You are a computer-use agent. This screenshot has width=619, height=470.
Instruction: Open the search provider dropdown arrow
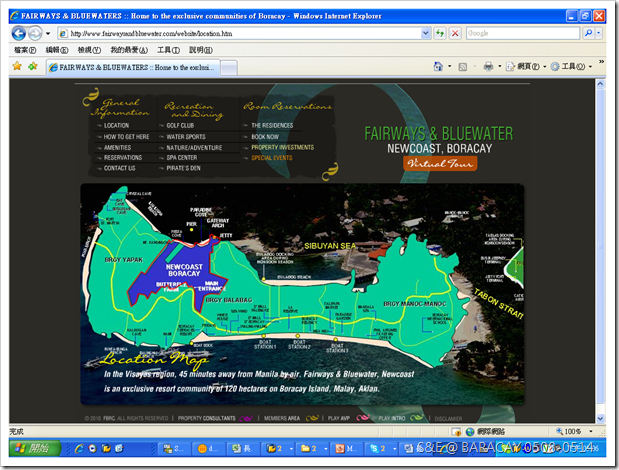pos(599,34)
